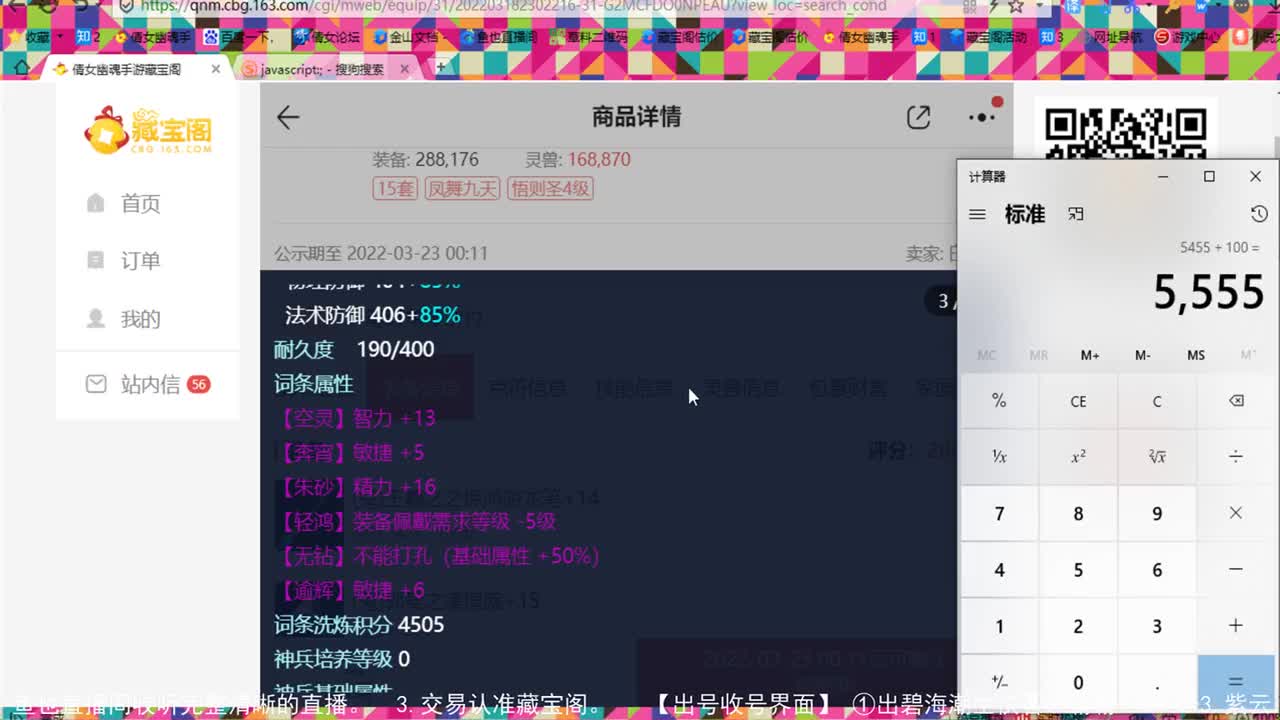1280x720 pixels.
Task: Click calculator M- memory subtract
Action: coord(1143,355)
